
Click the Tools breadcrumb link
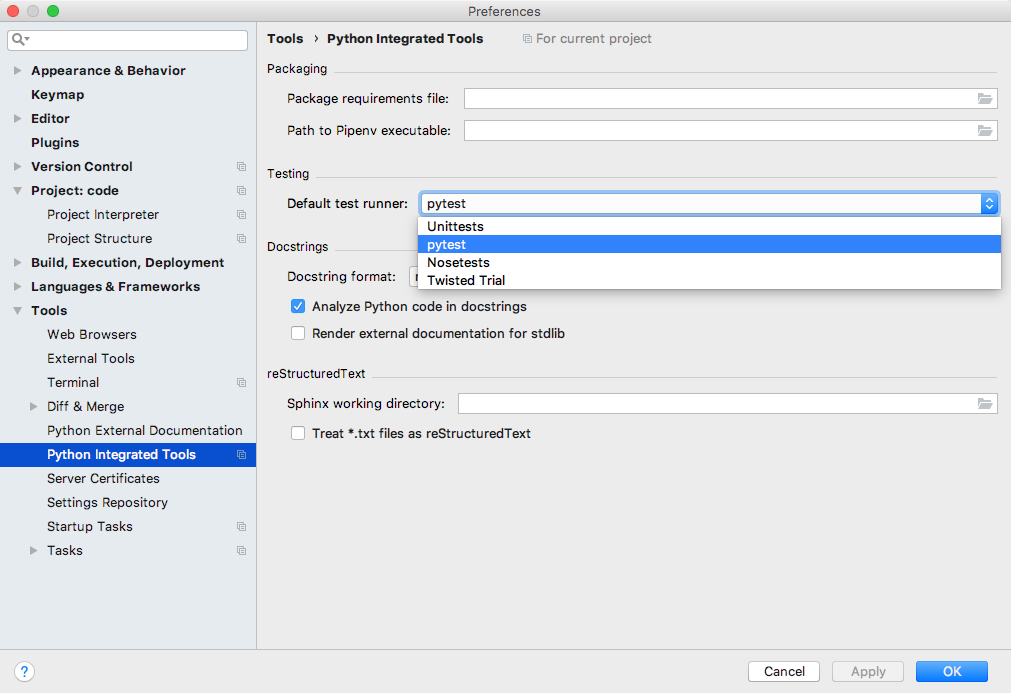(285, 39)
